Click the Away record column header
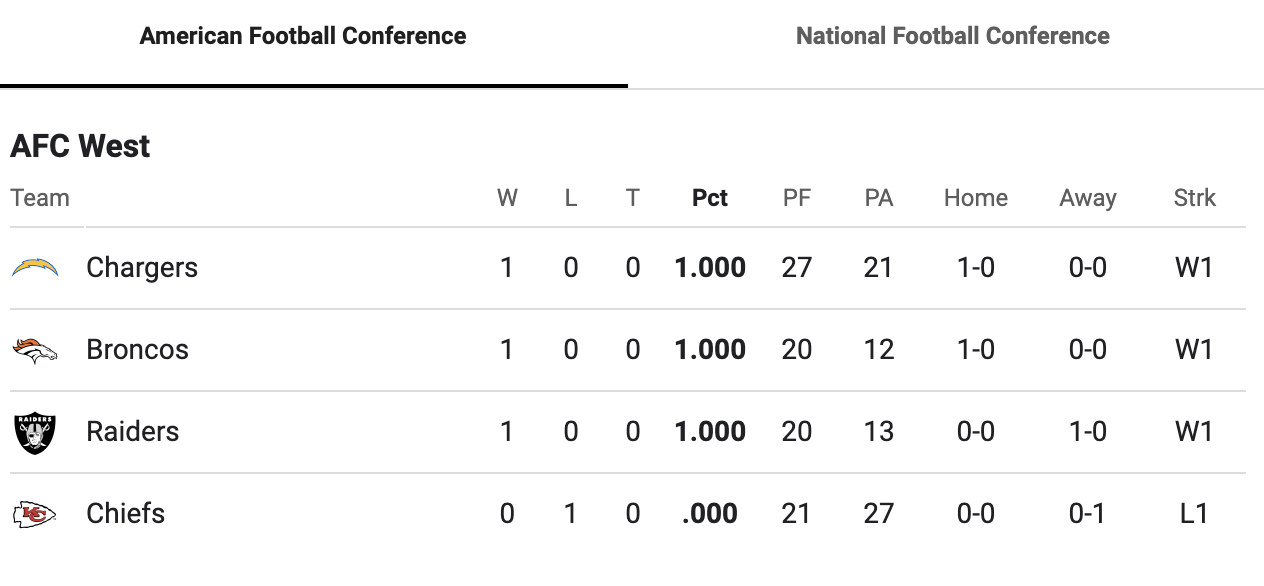The width and height of the screenshot is (1264, 586). click(1087, 198)
